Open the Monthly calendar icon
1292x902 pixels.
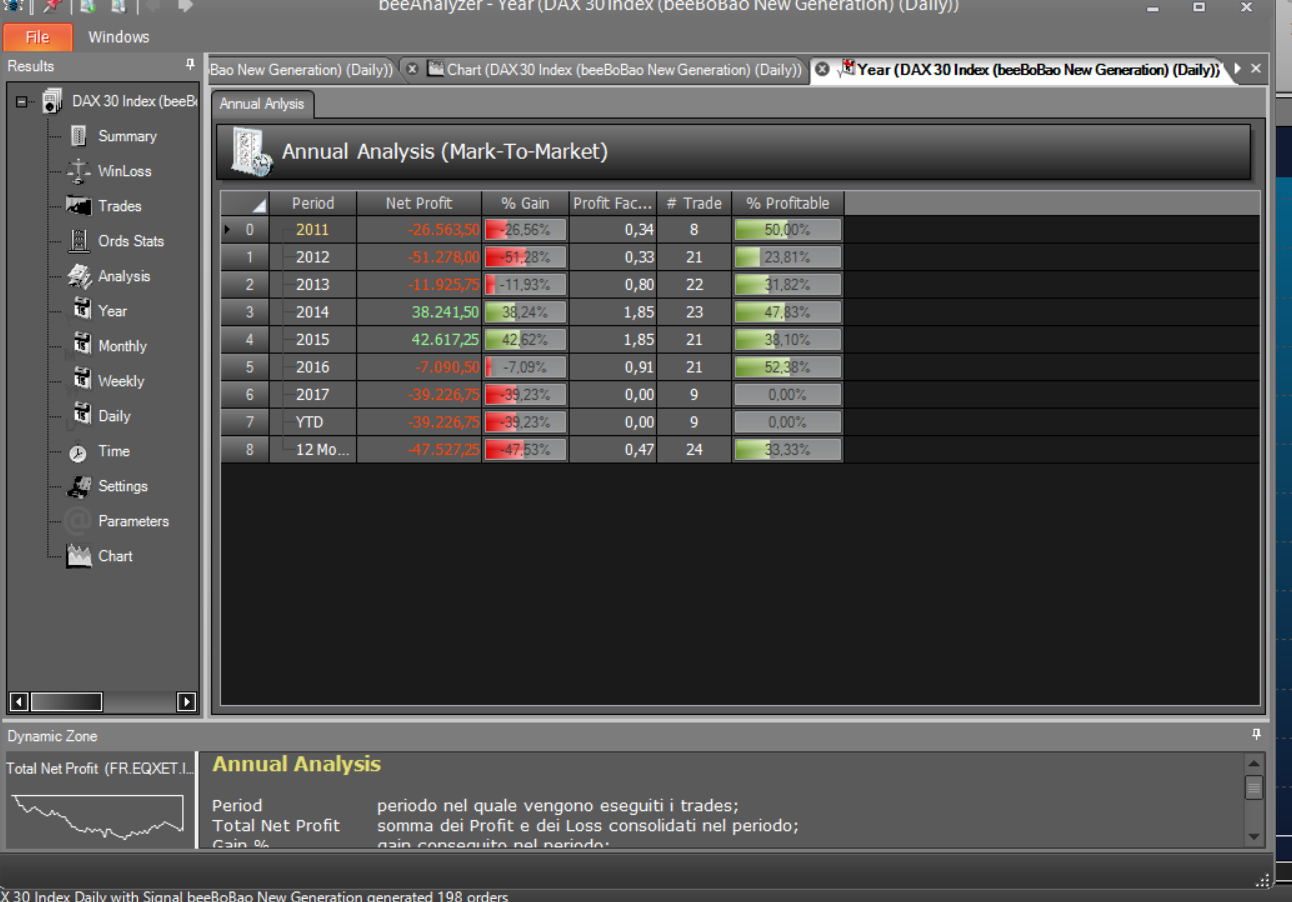coord(82,346)
